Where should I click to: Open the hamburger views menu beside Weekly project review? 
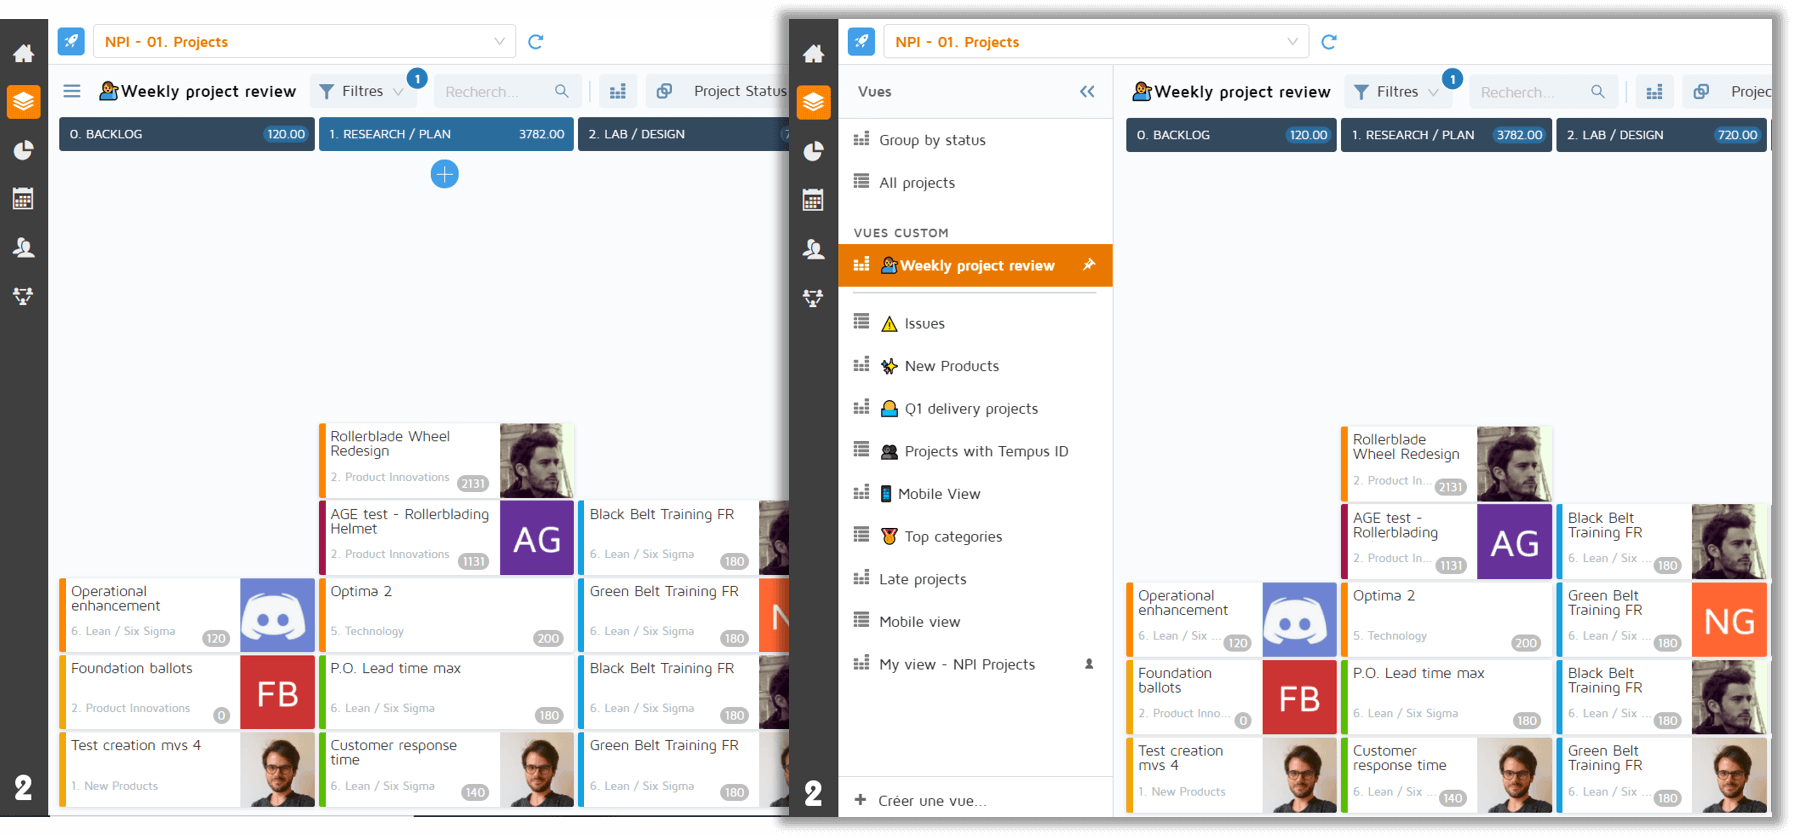pos(72,91)
